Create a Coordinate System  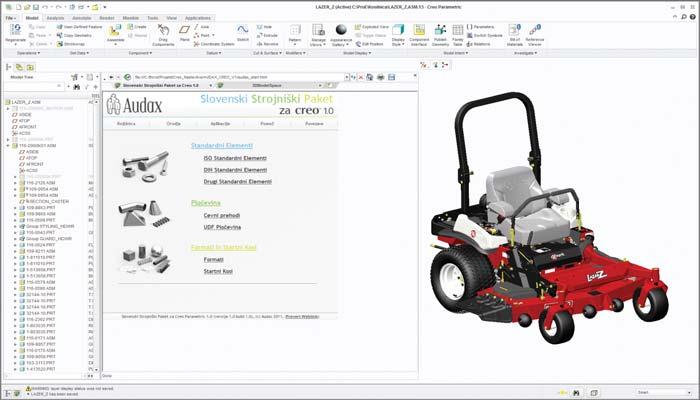coord(214,44)
